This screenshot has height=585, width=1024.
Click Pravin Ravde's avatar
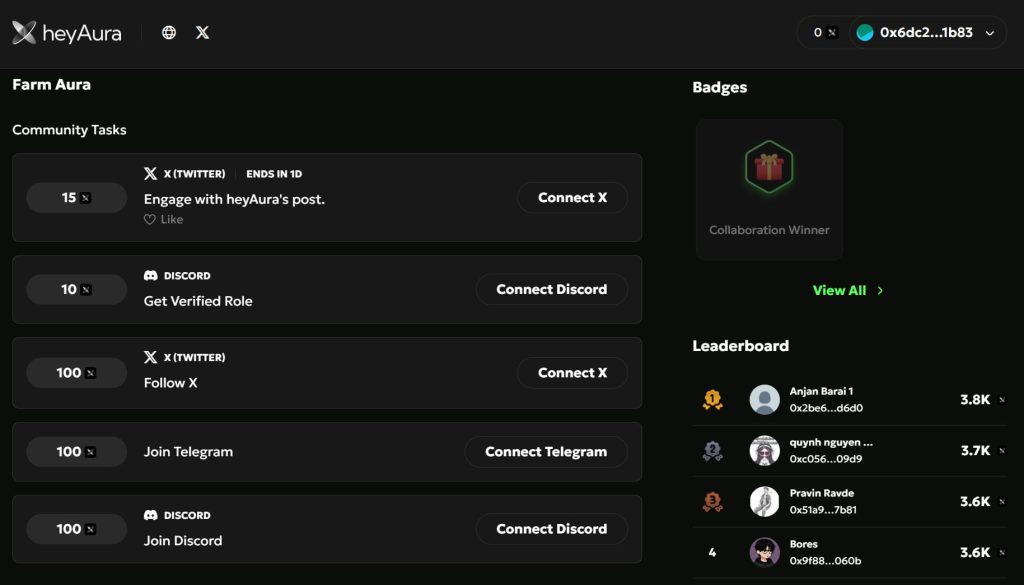(x=765, y=501)
